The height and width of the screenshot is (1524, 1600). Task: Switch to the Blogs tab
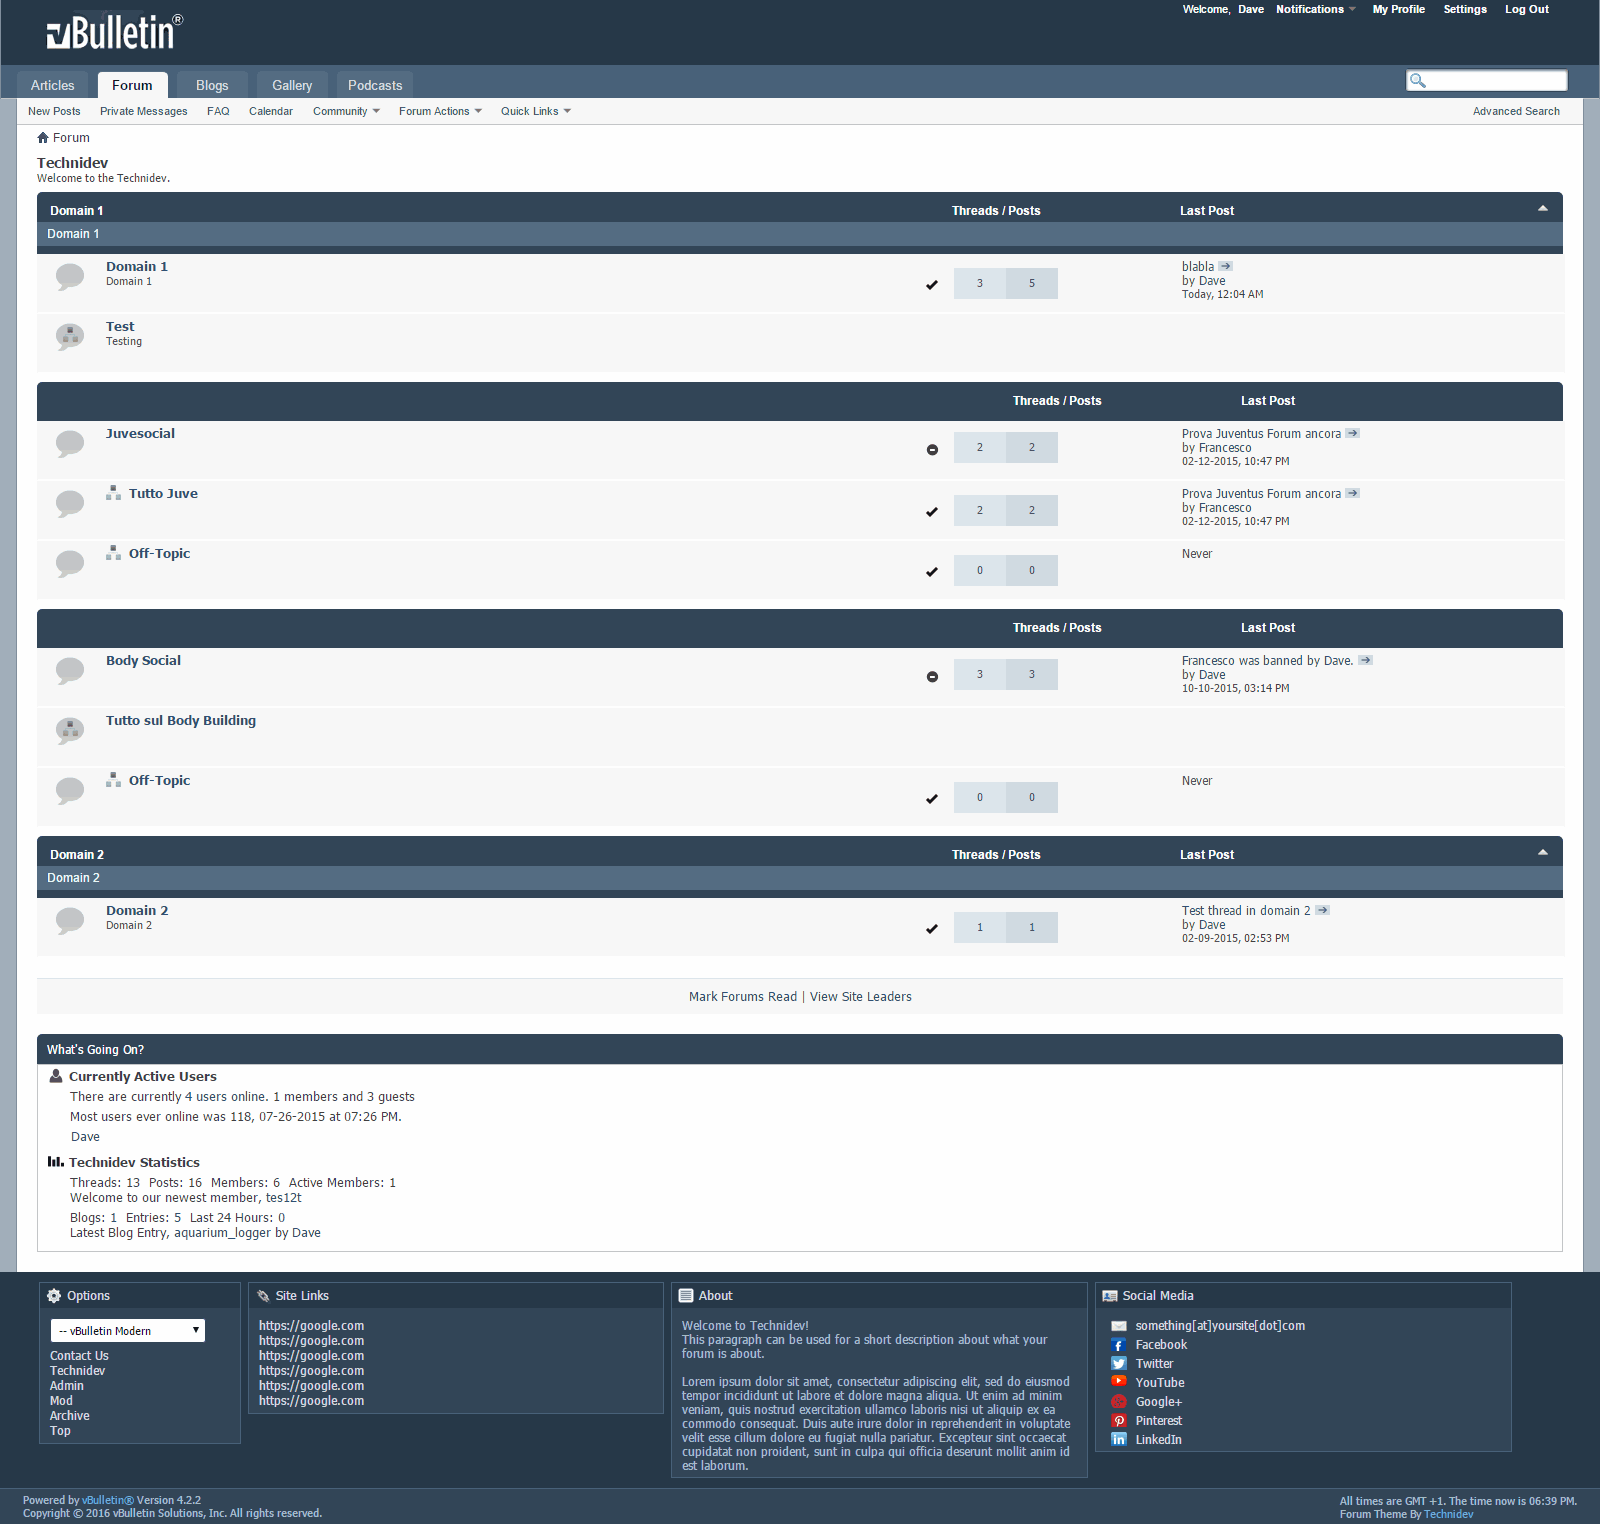point(212,85)
